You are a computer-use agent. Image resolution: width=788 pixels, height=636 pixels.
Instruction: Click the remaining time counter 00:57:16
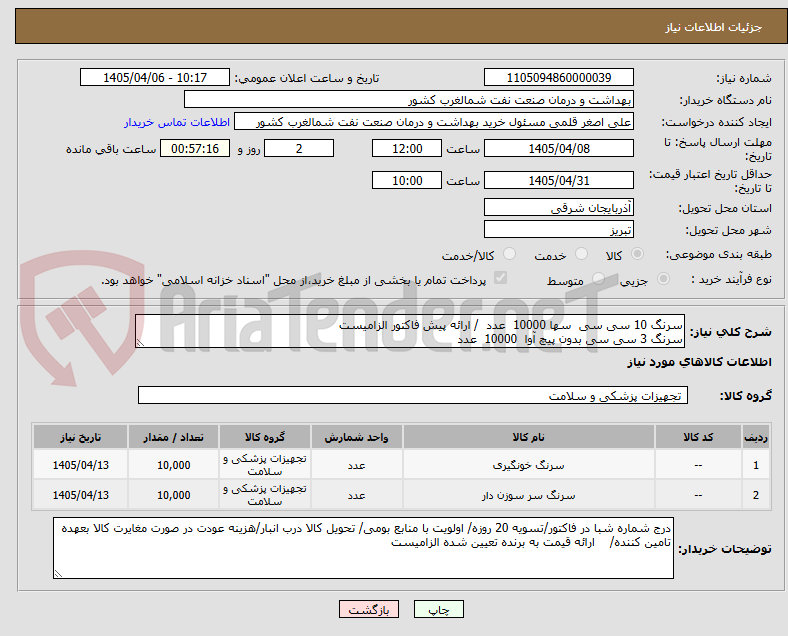tap(195, 149)
